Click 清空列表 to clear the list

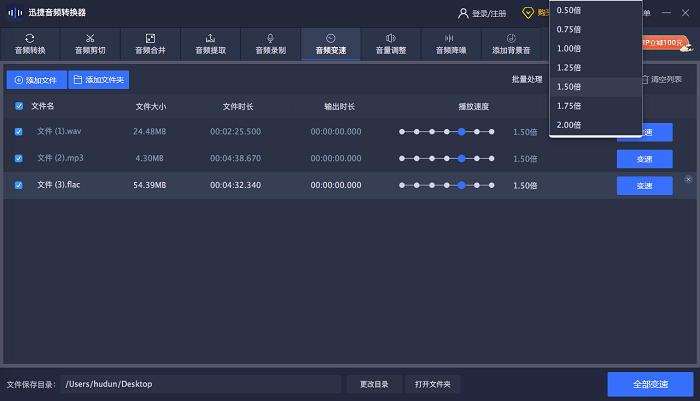pos(662,79)
